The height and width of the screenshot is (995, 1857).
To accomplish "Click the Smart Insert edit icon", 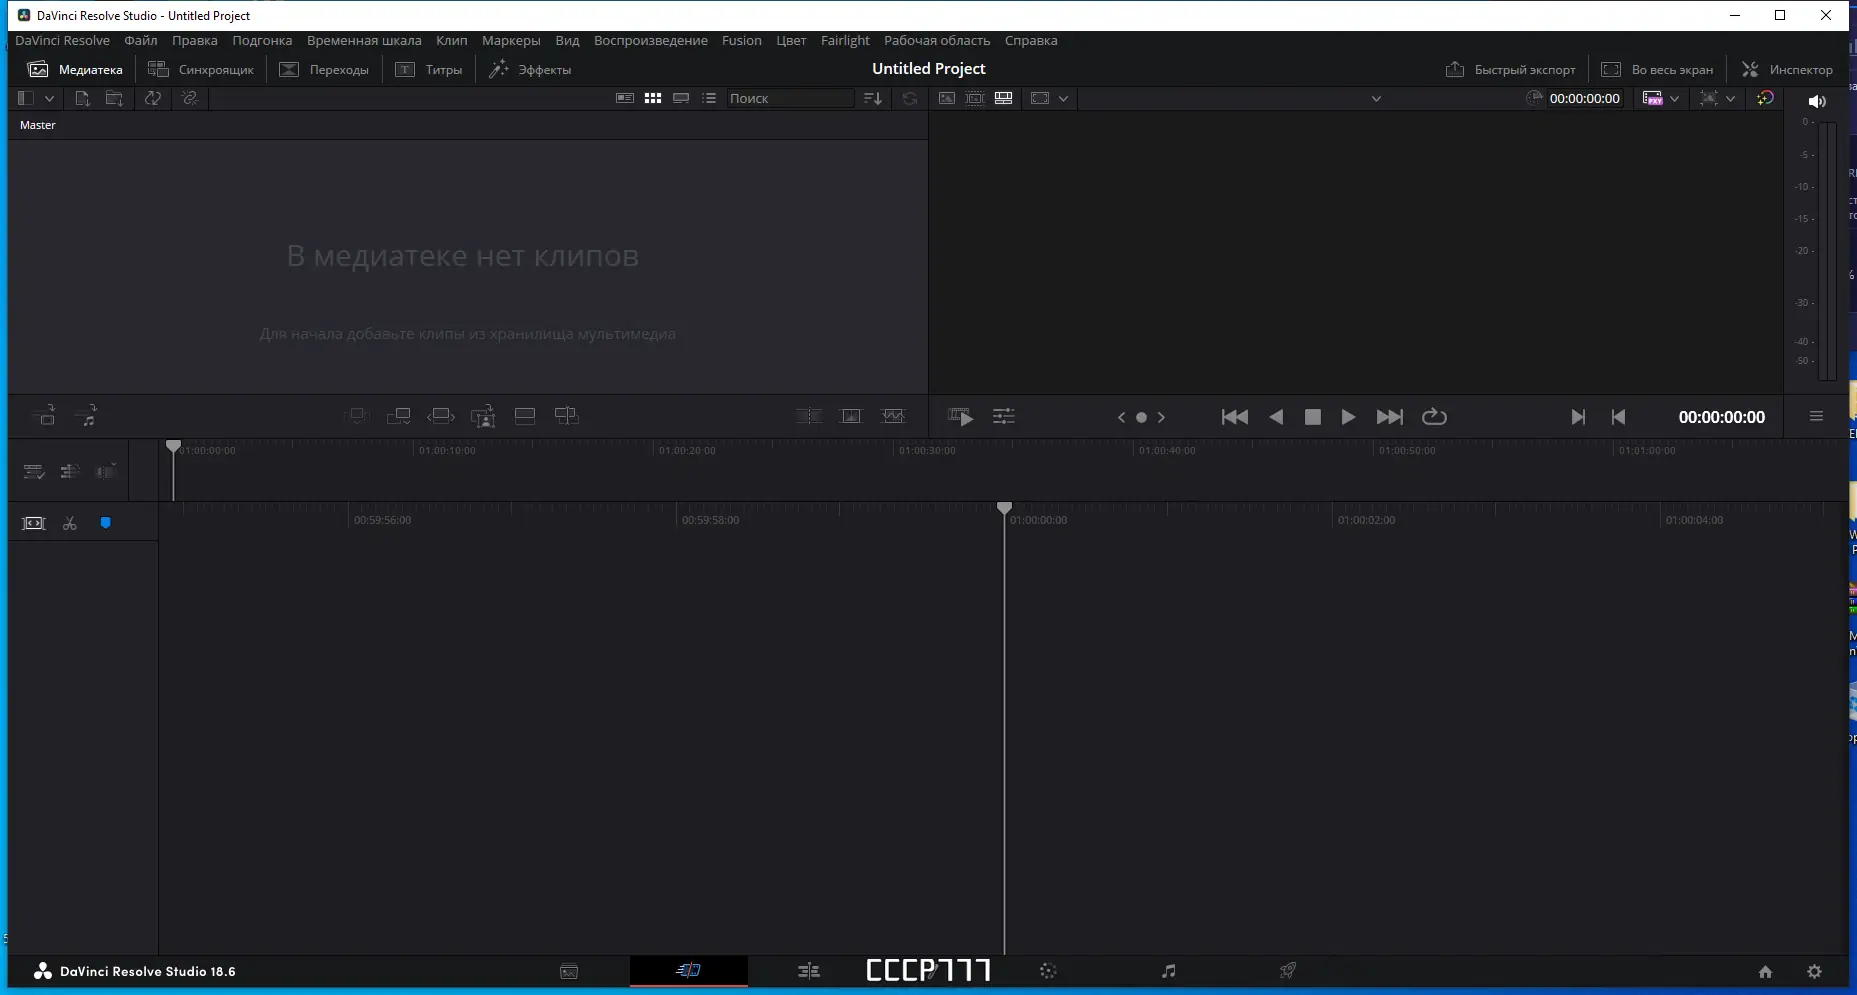I will 357,416.
